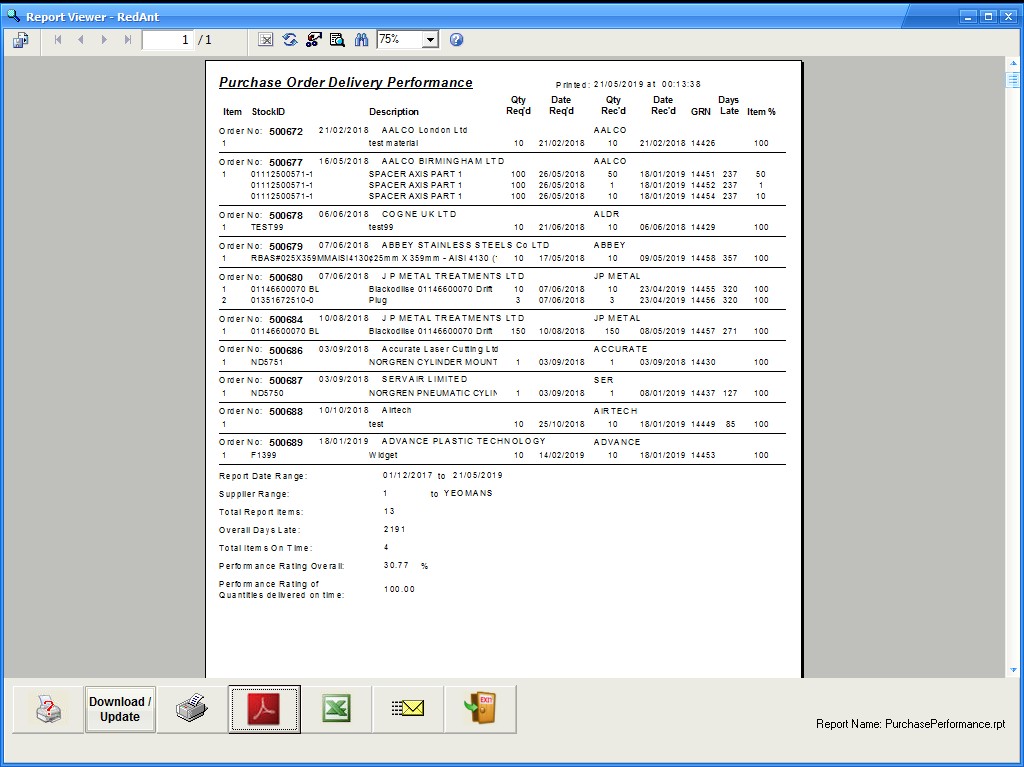This screenshot has height=767, width=1024.
Task: Open the search expert icon
Action: coord(337,40)
